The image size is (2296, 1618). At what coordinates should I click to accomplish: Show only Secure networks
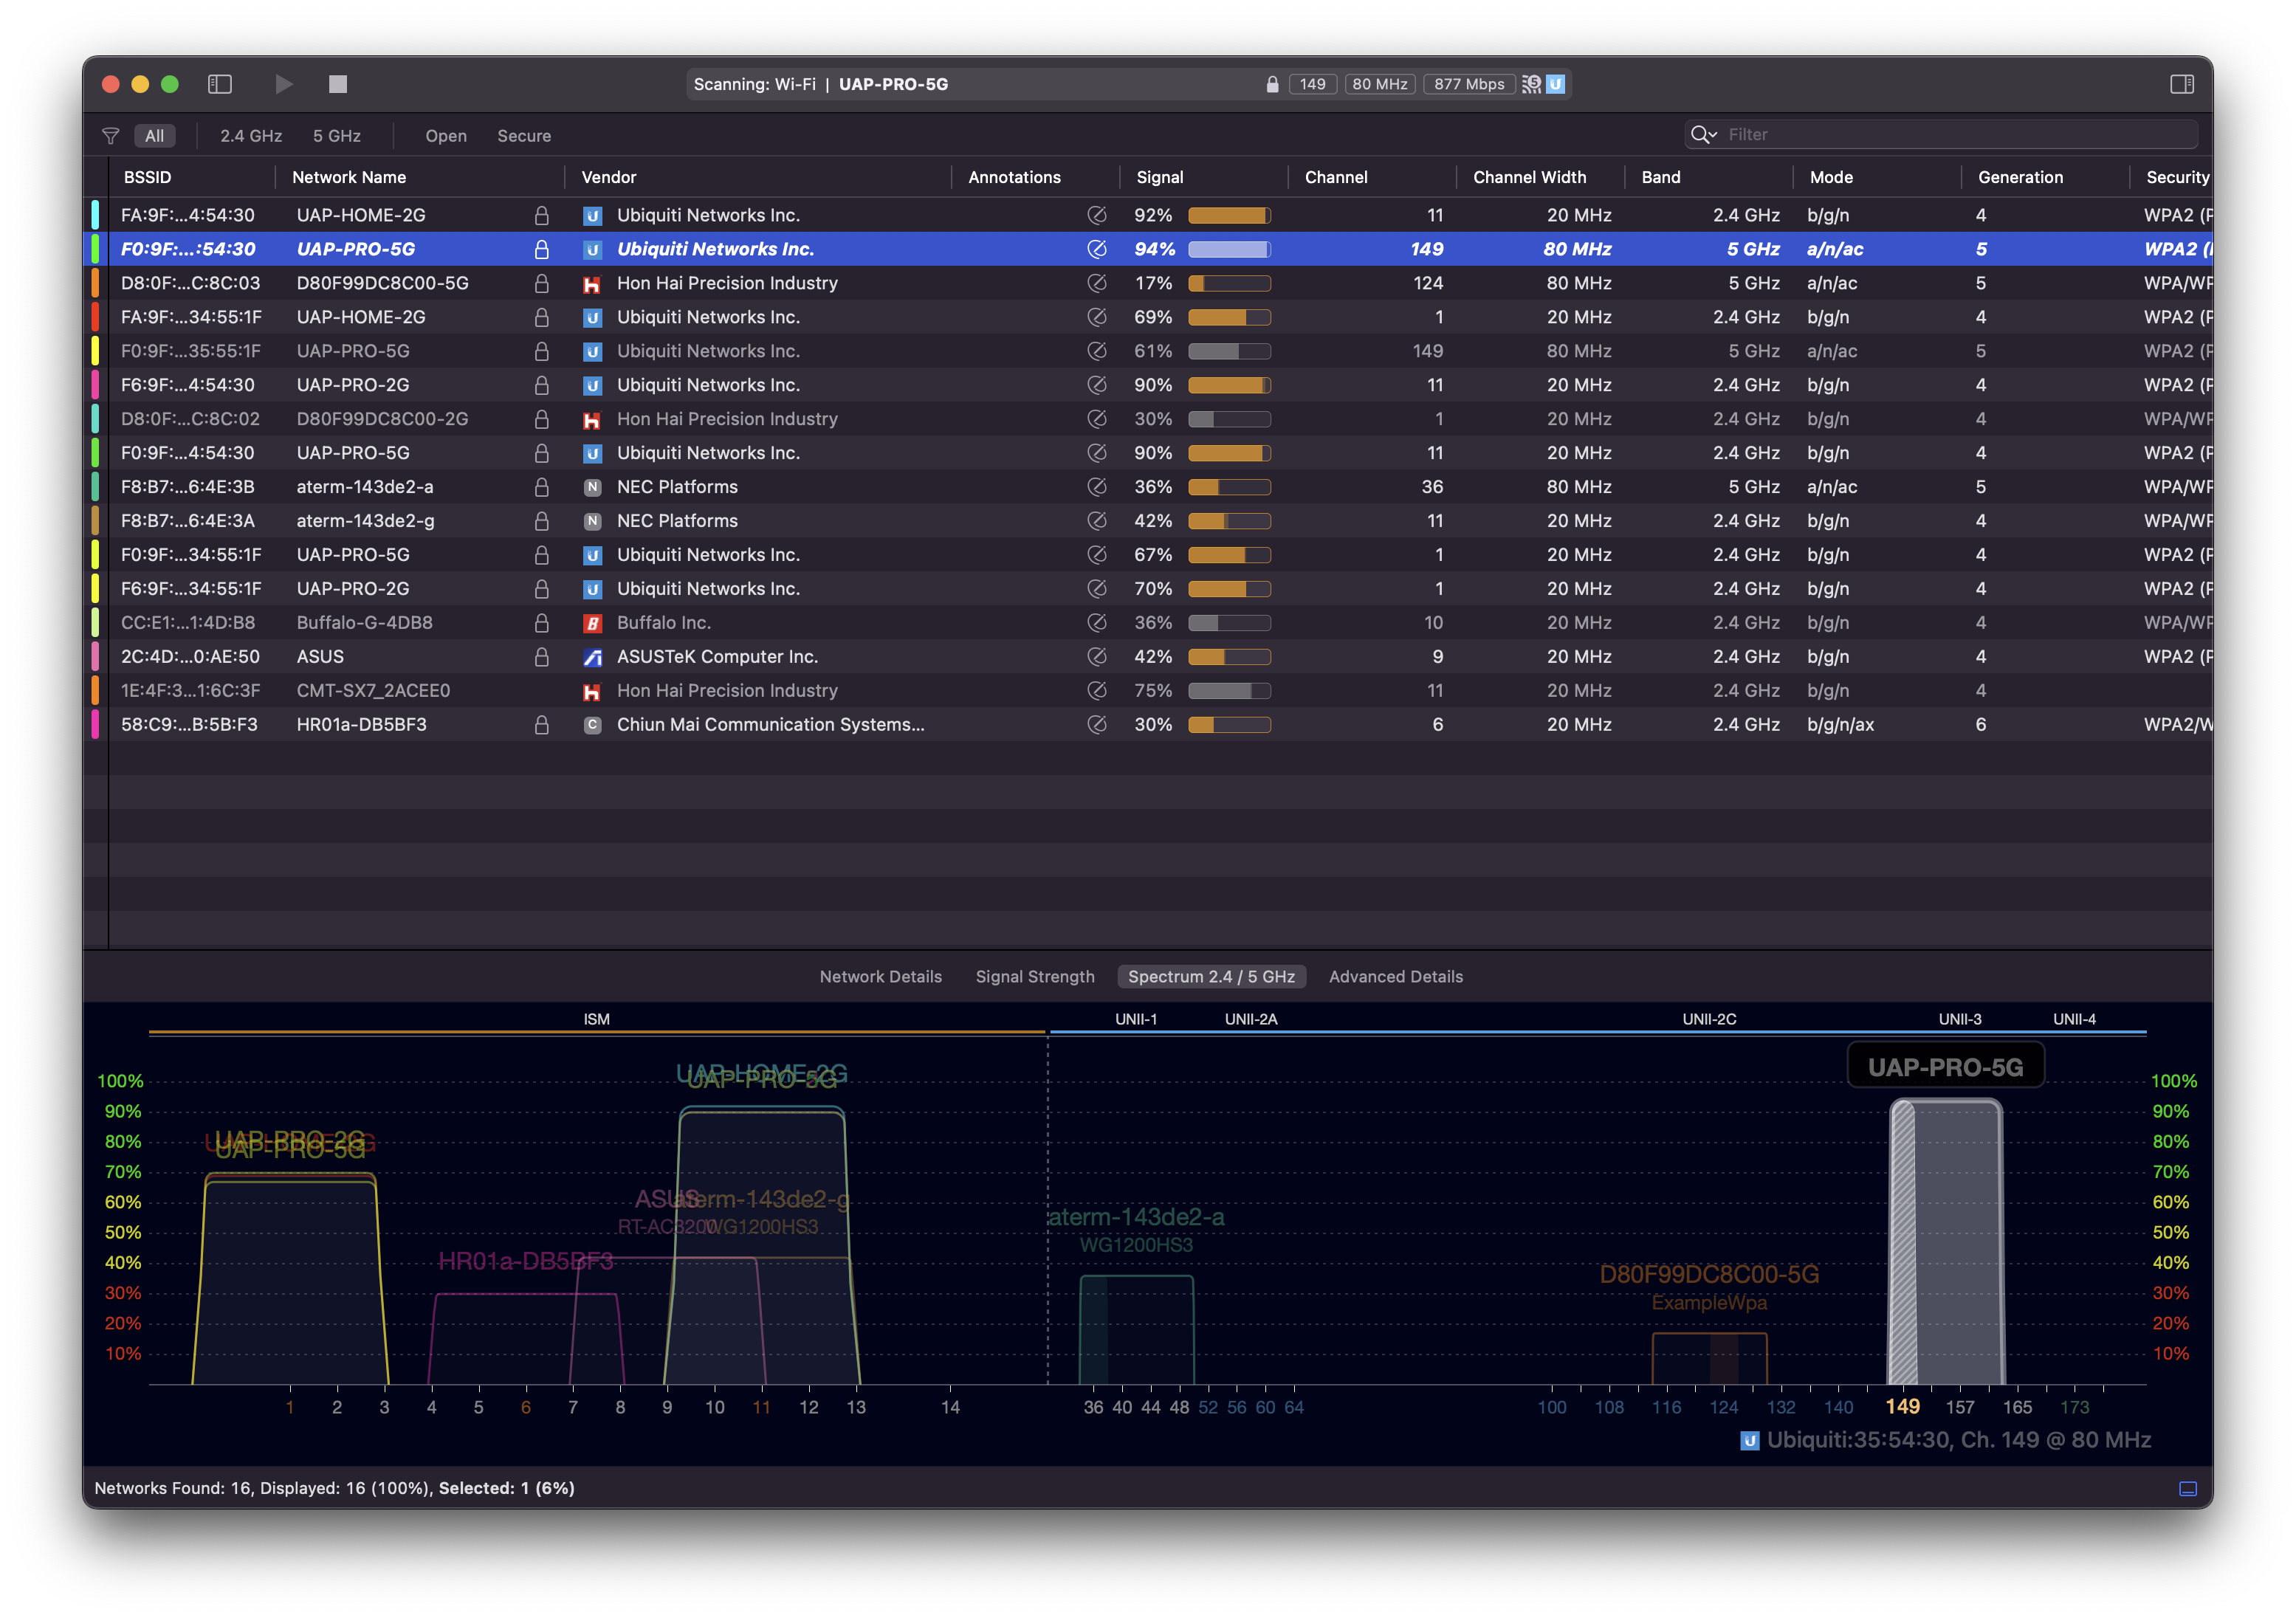(524, 136)
